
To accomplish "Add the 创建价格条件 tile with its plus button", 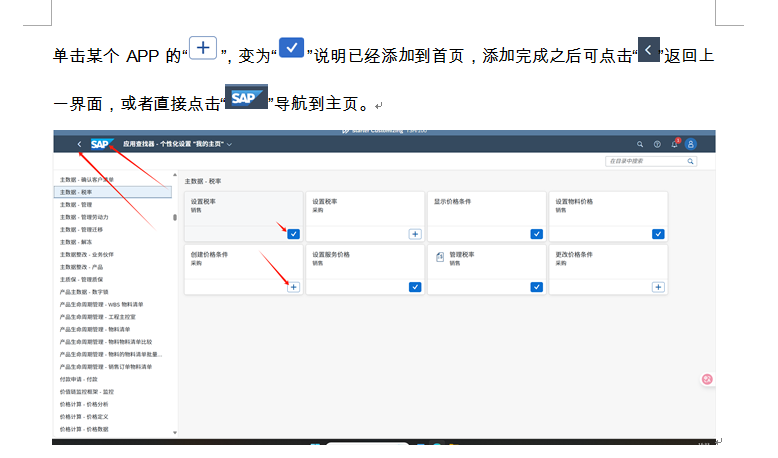I will pos(293,287).
